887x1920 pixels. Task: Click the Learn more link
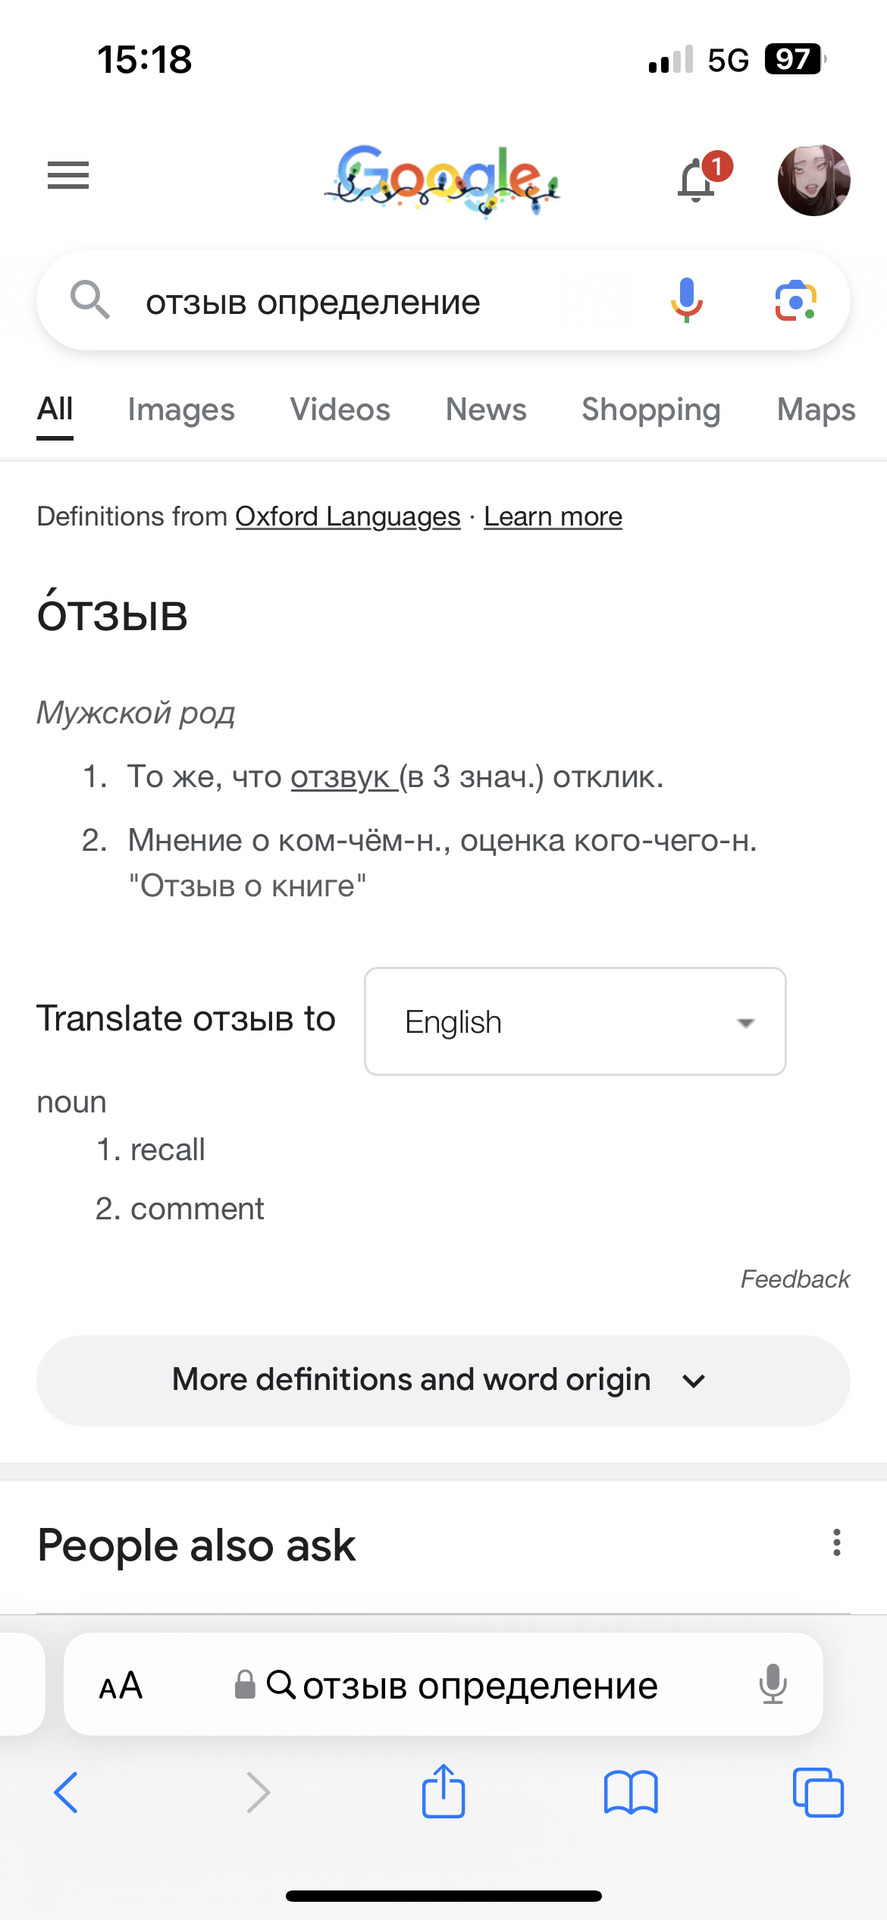[553, 517]
